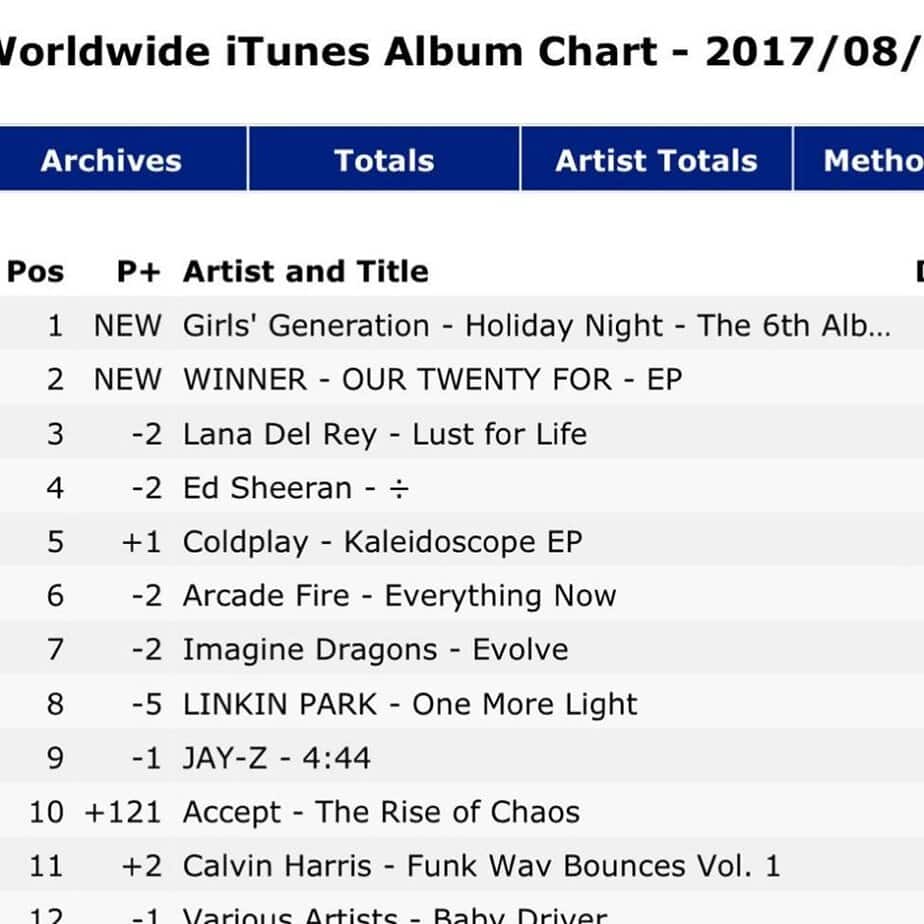Click Lana Del Rey - Lust for Life
The width and height of the screenshot is (924, 924).
[384, 434]
